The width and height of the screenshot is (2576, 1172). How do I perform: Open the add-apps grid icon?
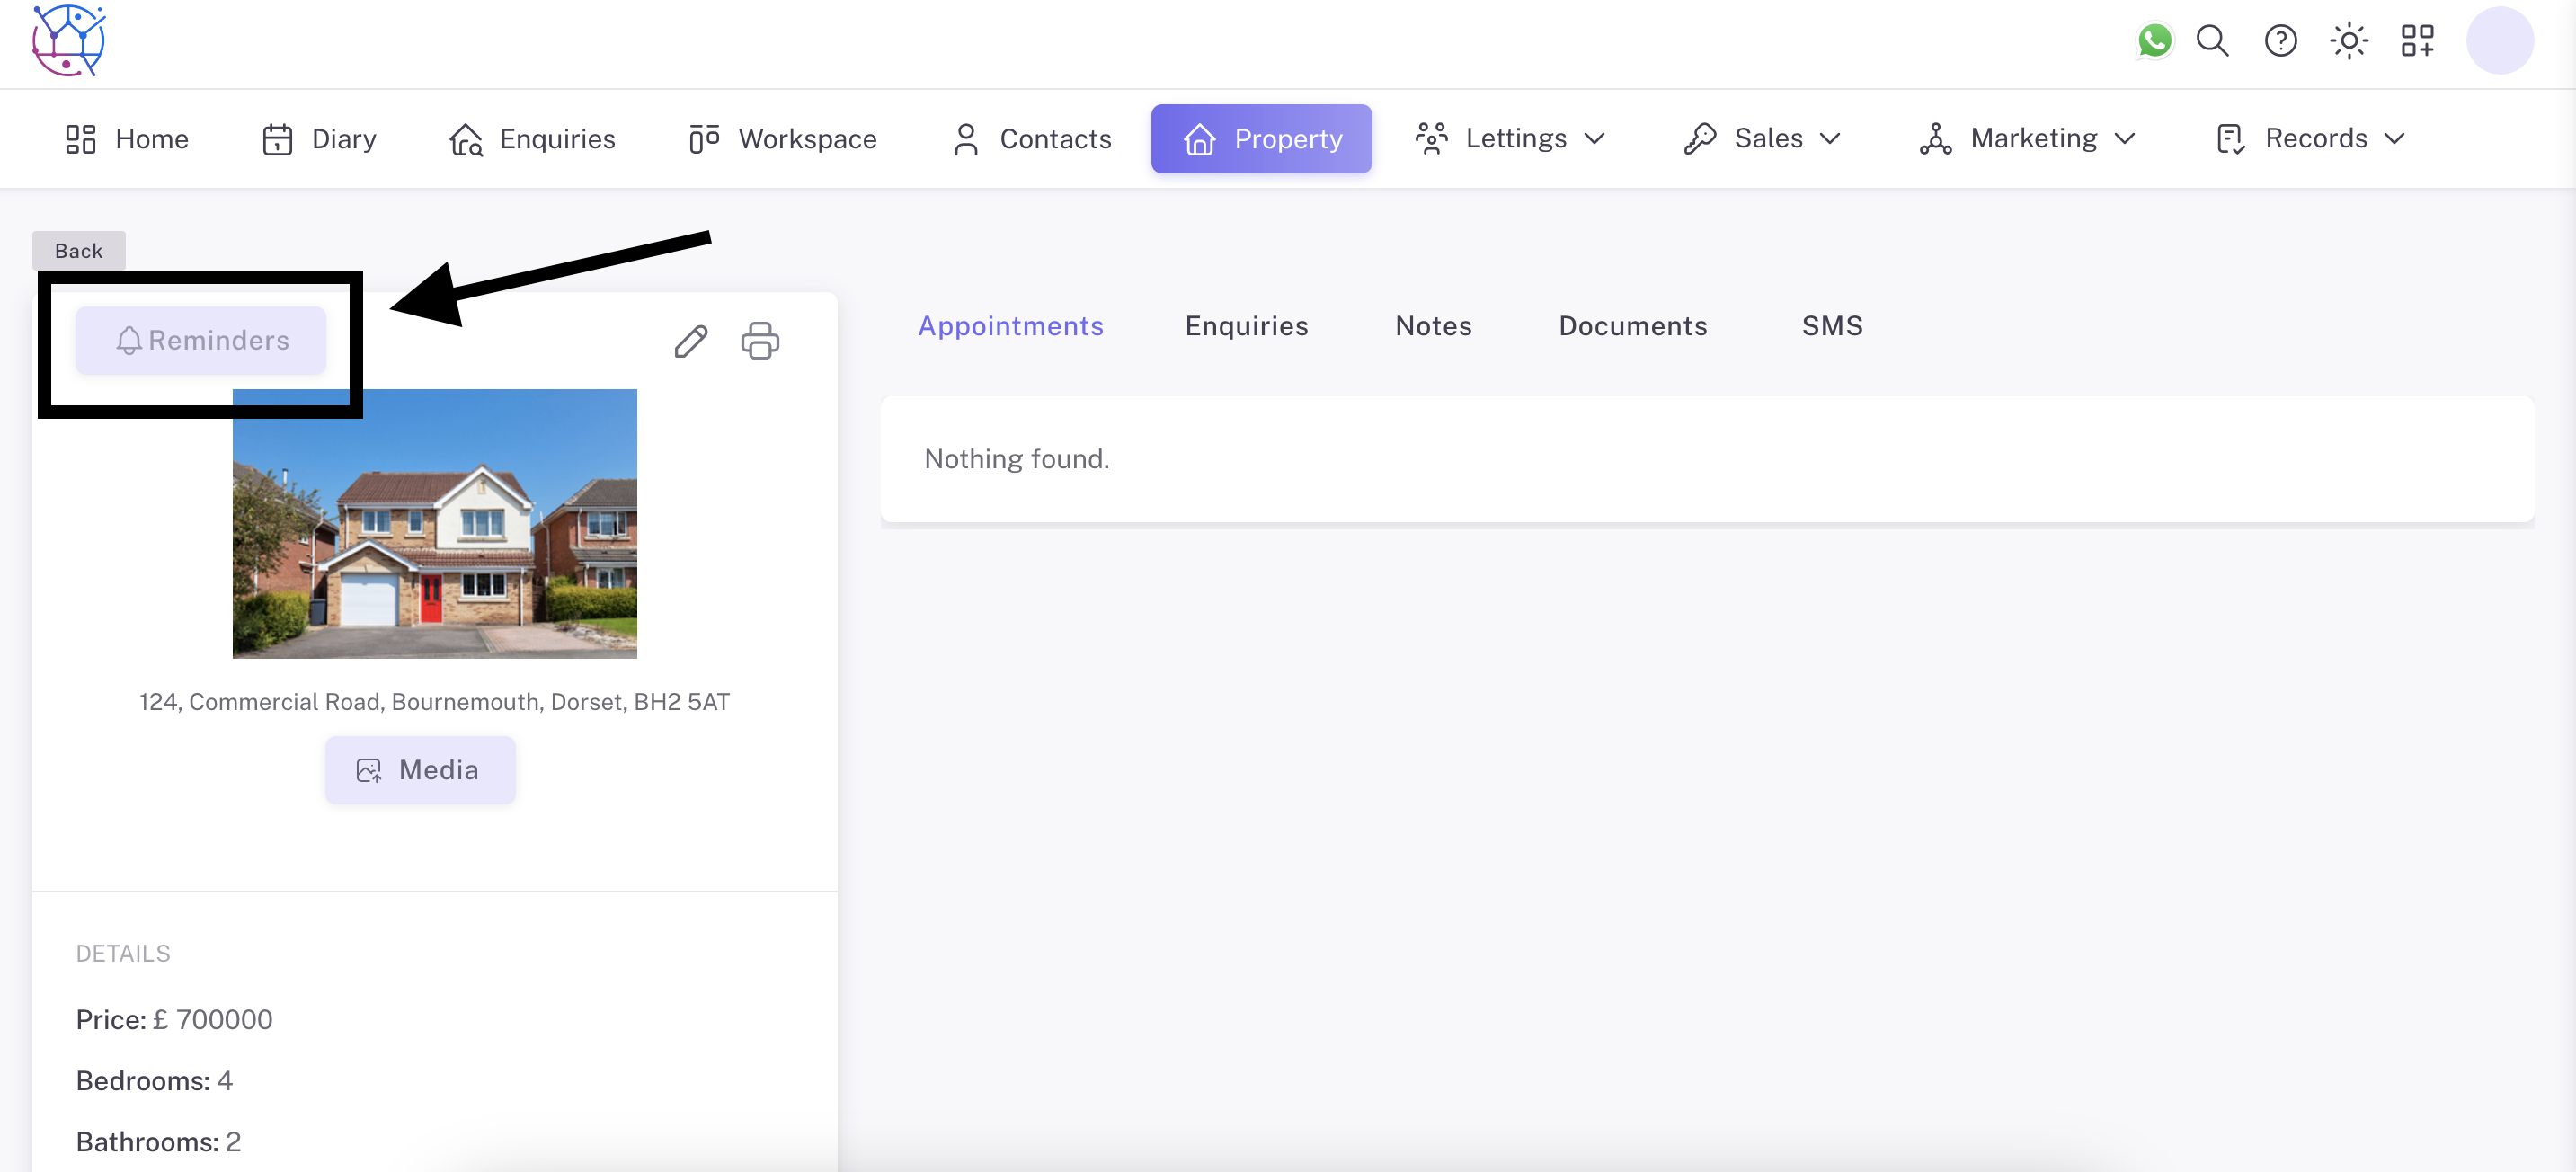coord(2417,41)
